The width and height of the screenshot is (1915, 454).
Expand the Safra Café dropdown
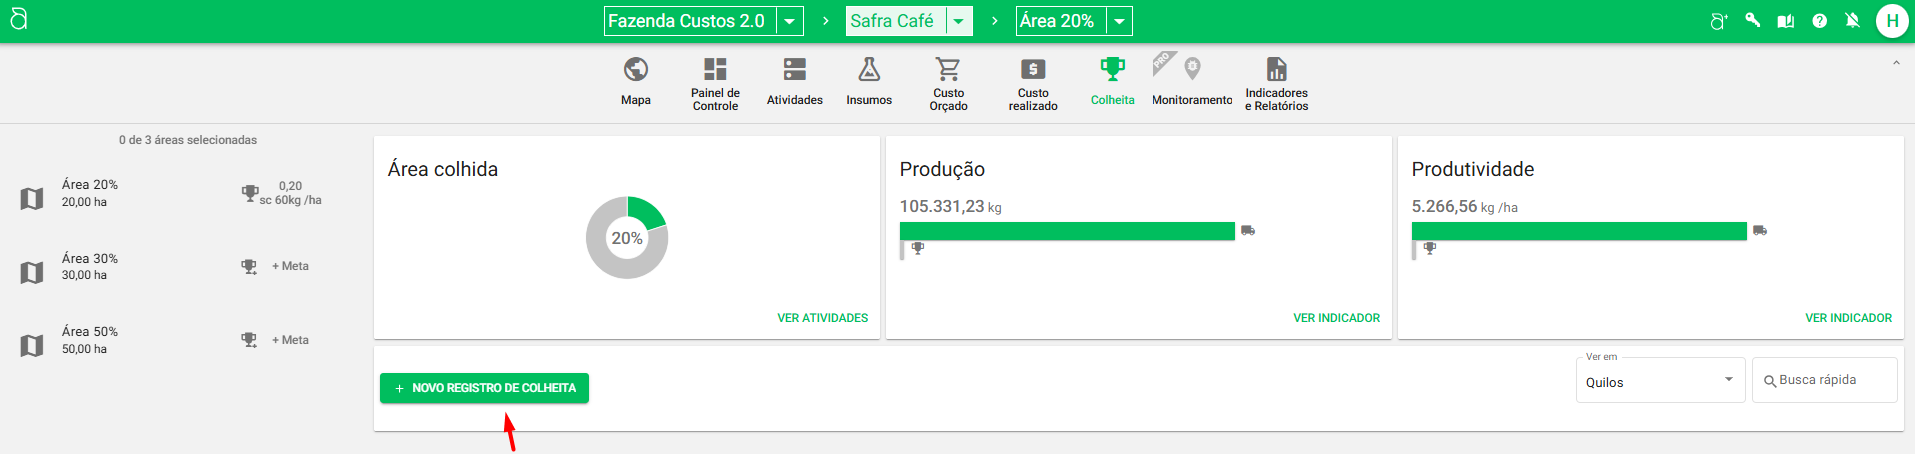(958, 21)
